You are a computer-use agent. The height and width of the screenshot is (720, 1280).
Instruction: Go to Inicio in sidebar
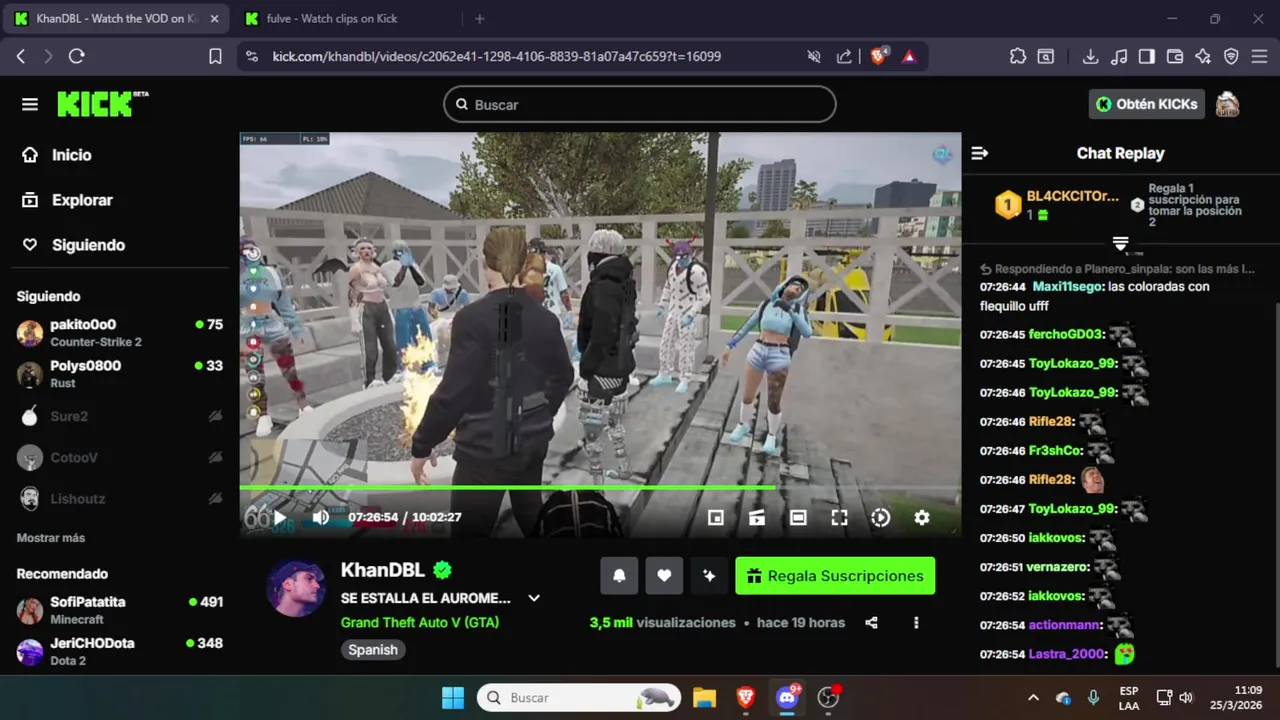57,155
